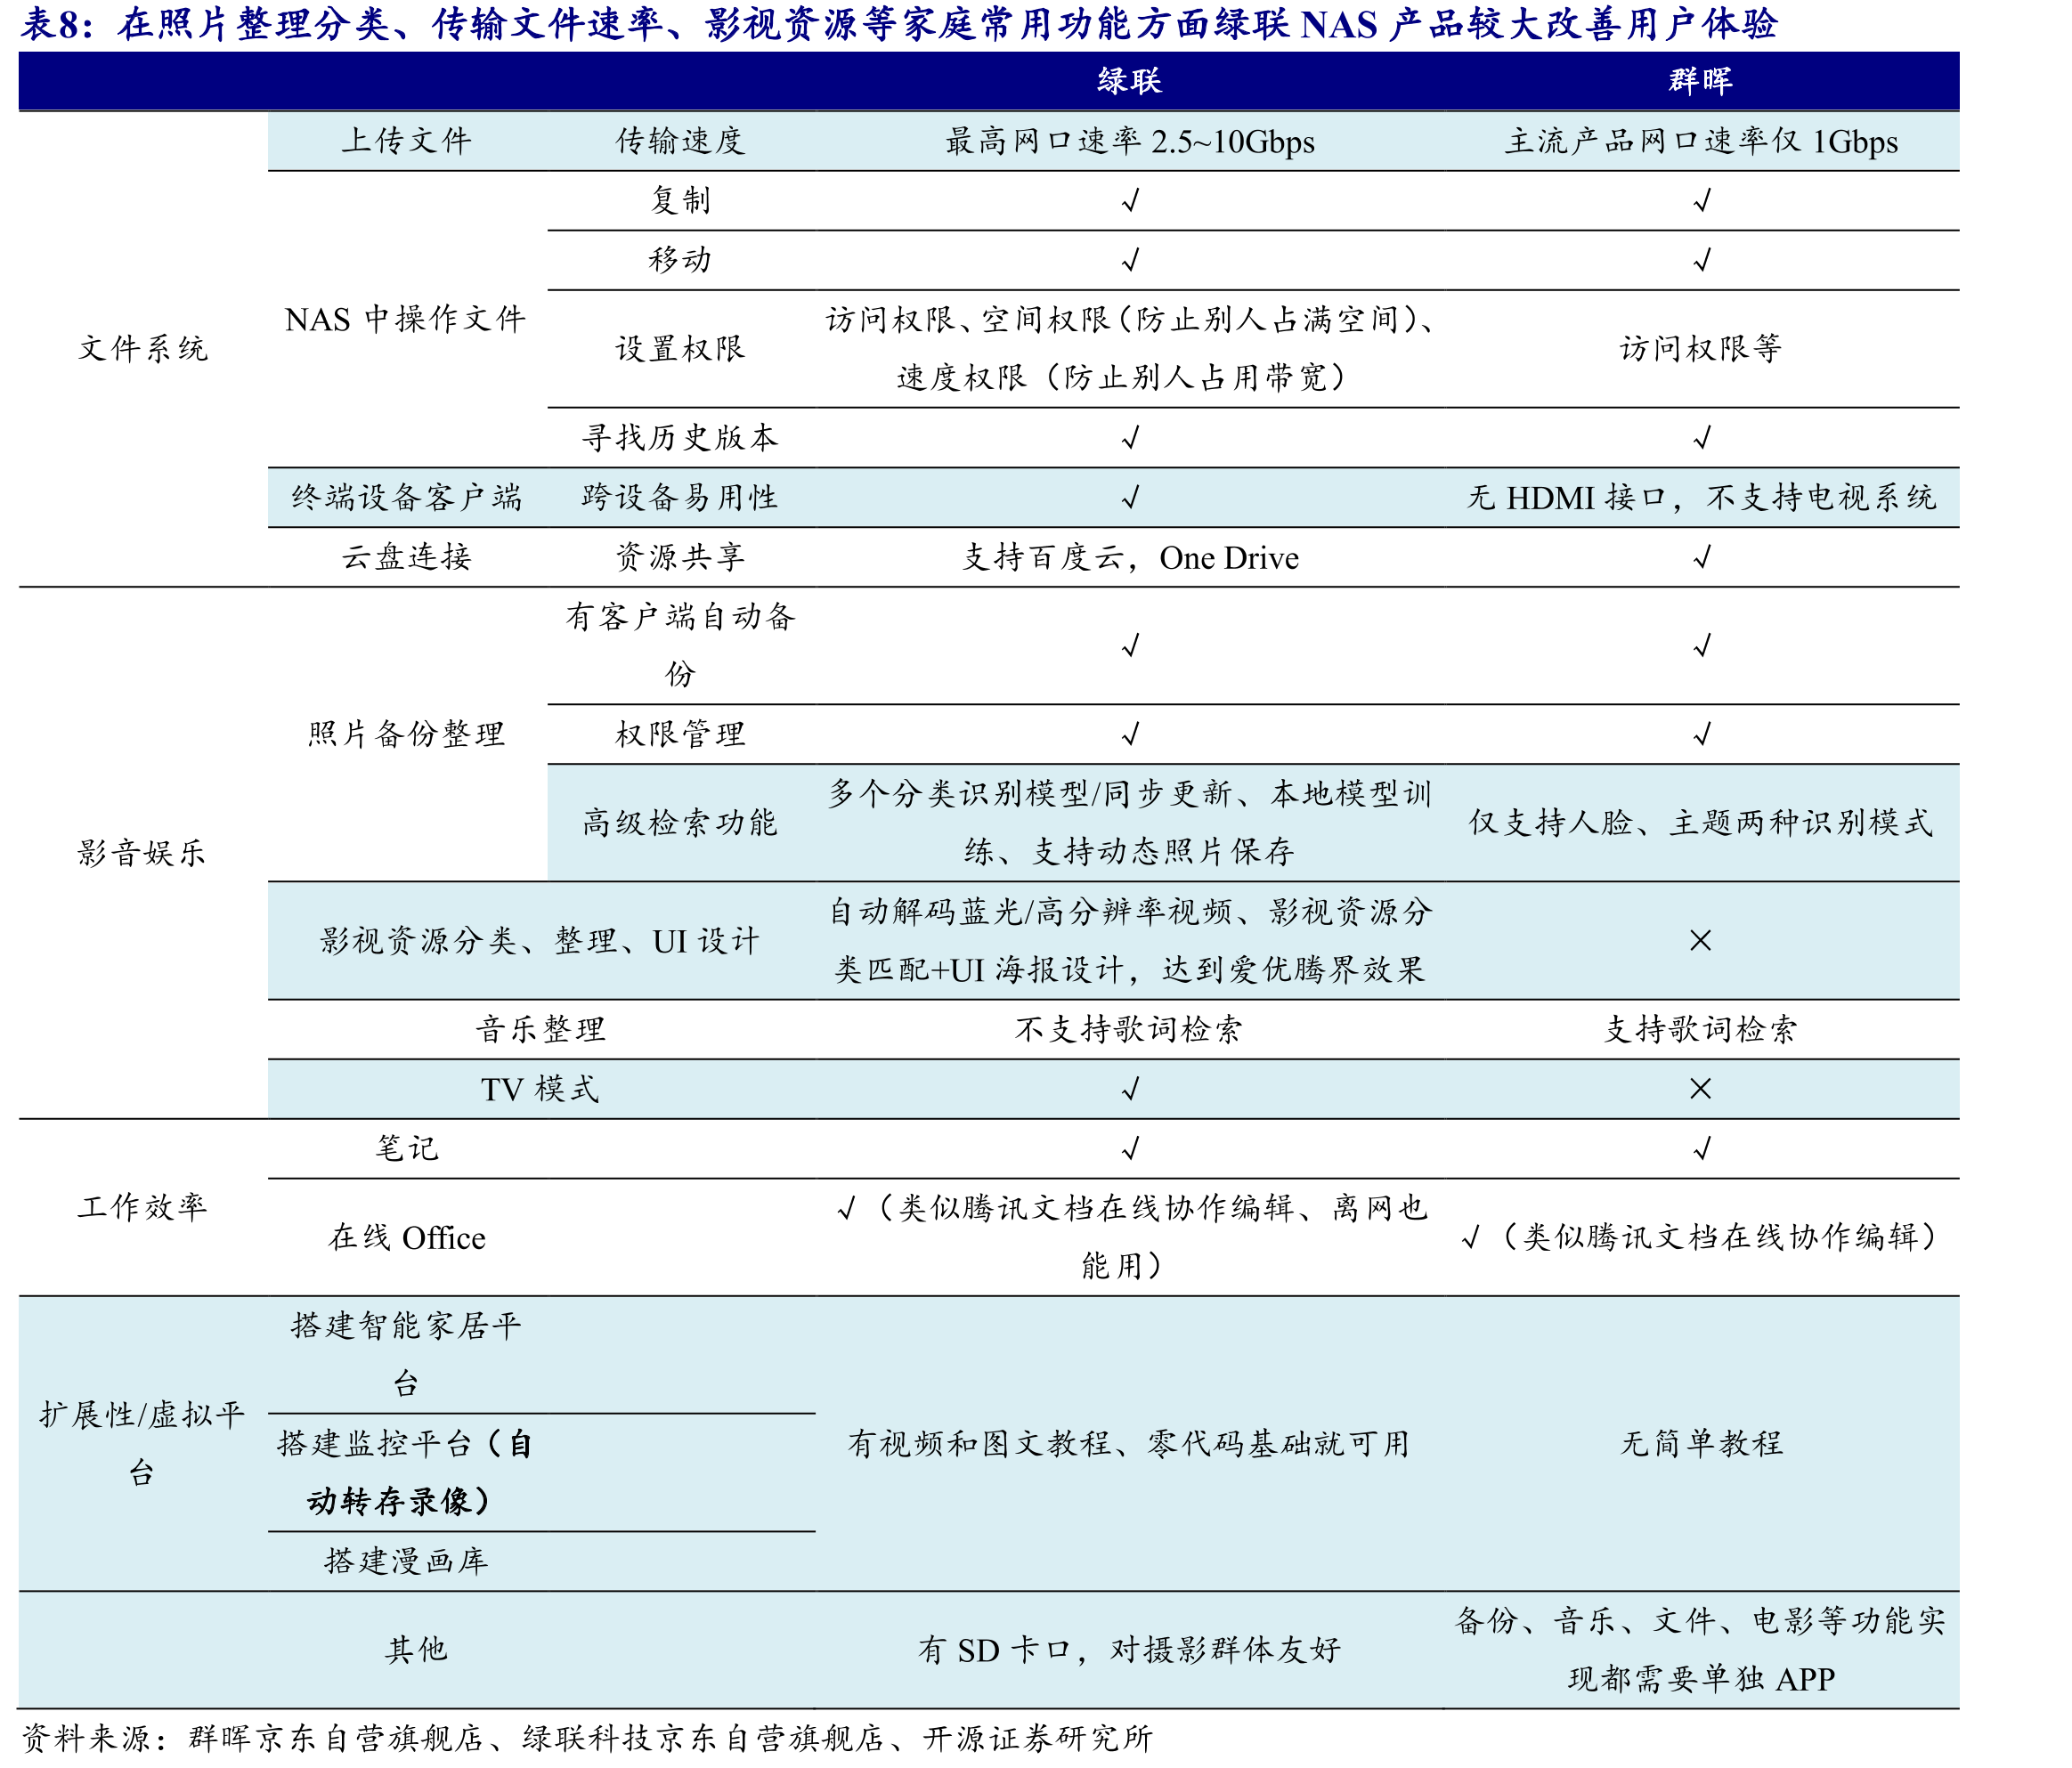Select the '上传文件' cell
This screenshot has width=2072, height=1768.
(406, 141)
